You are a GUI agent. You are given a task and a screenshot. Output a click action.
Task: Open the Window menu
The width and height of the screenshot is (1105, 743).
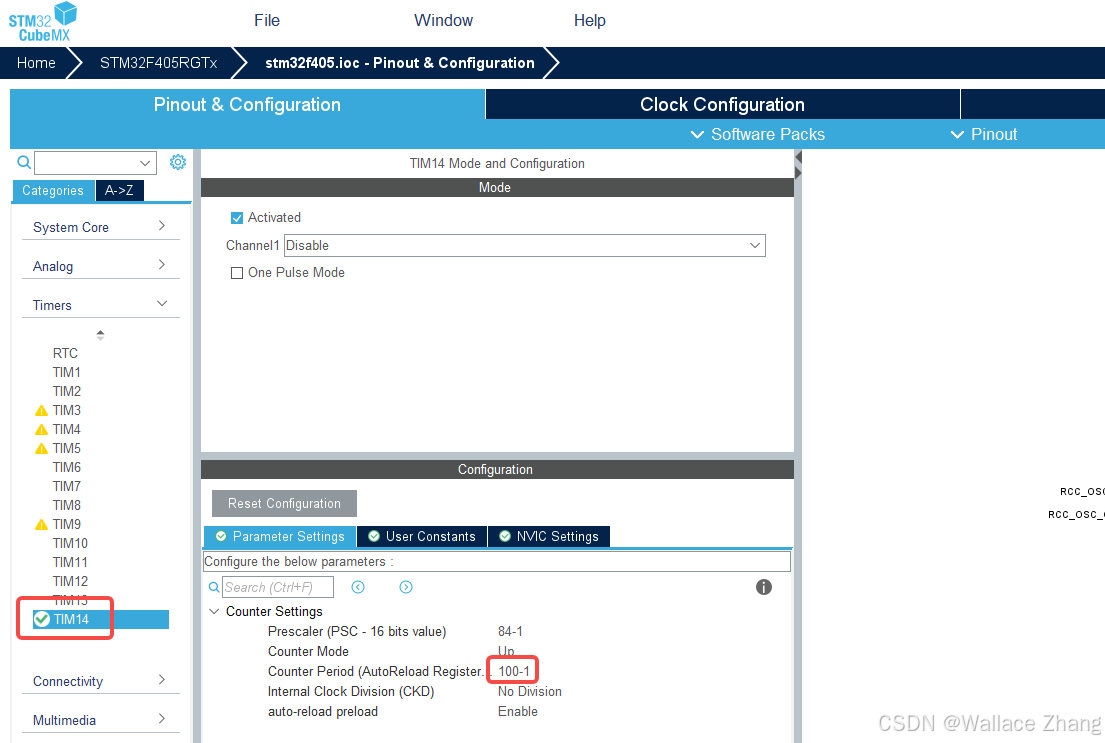coord(443,20)
